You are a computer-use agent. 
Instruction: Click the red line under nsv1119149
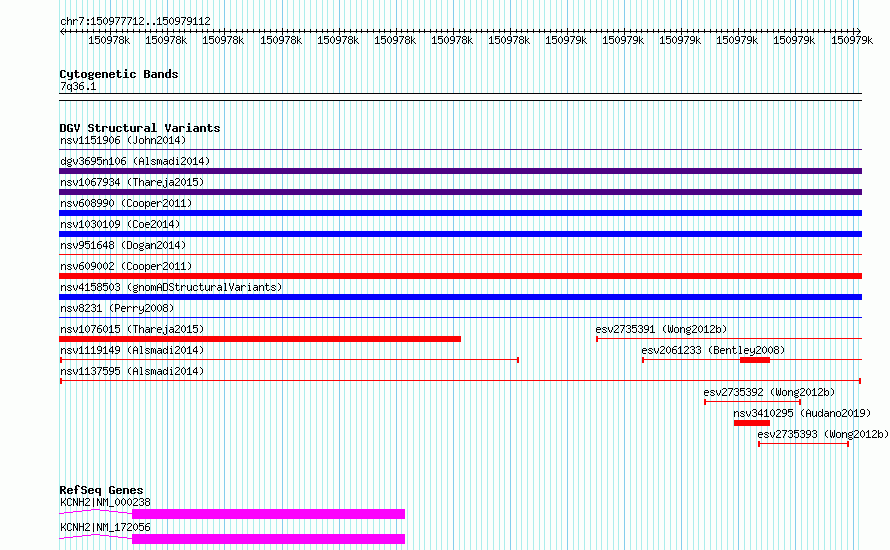(289, 360)
